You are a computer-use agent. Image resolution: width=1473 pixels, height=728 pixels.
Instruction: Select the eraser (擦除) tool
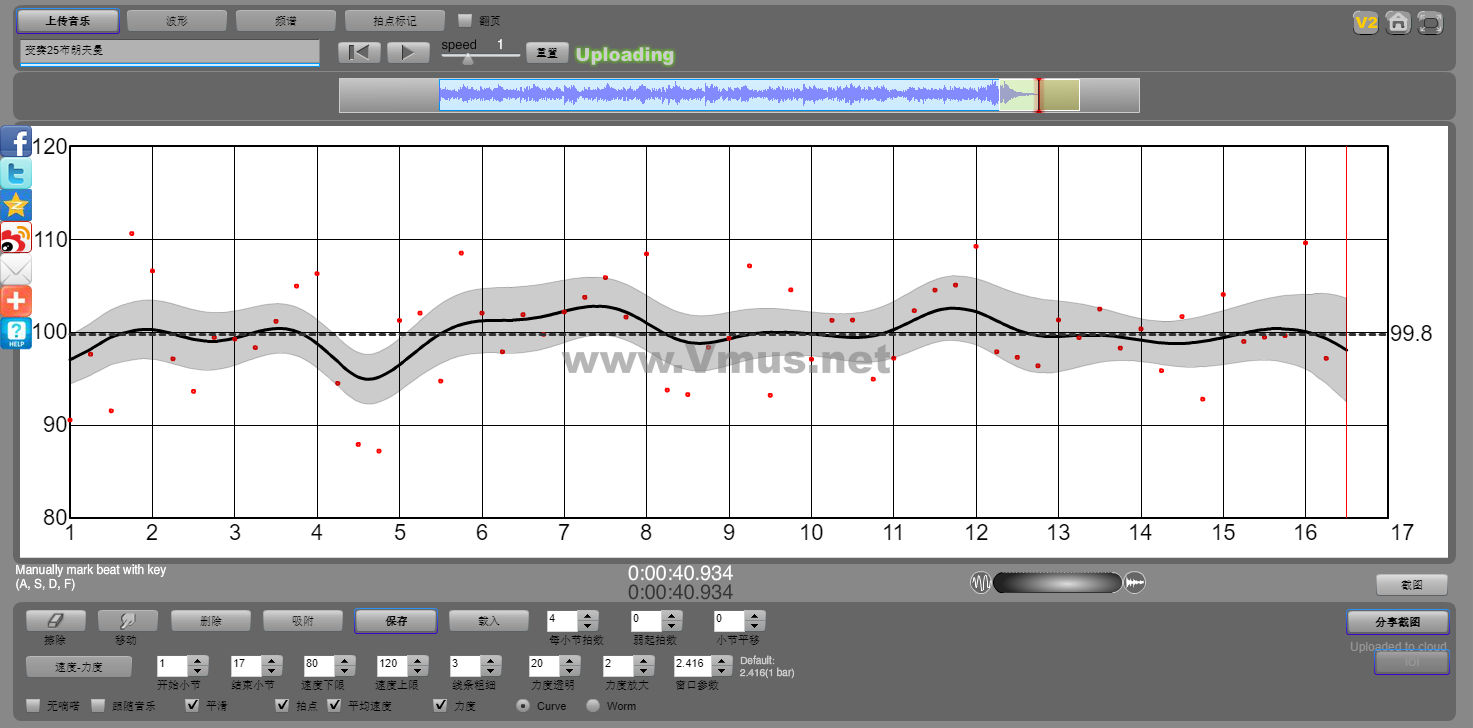(x=55, y=621)
